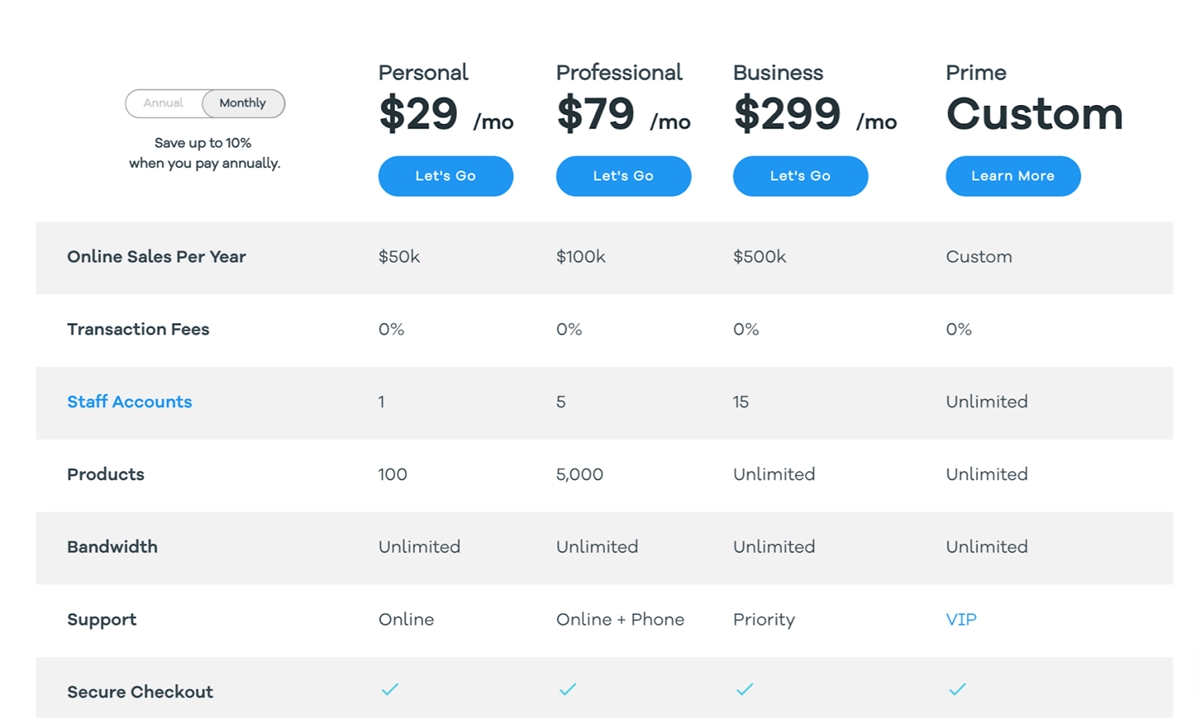Click Learn More for the Prime plan
The width and height of the screenshot is (1200, 718).
pyautogui.click(x=1013, y=176)
